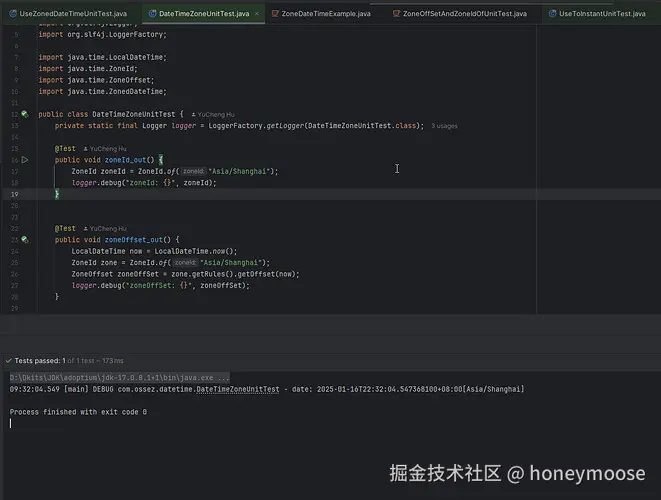
Task: Click the zoneId inlay hint on line 17
Action: click(193, 172)
